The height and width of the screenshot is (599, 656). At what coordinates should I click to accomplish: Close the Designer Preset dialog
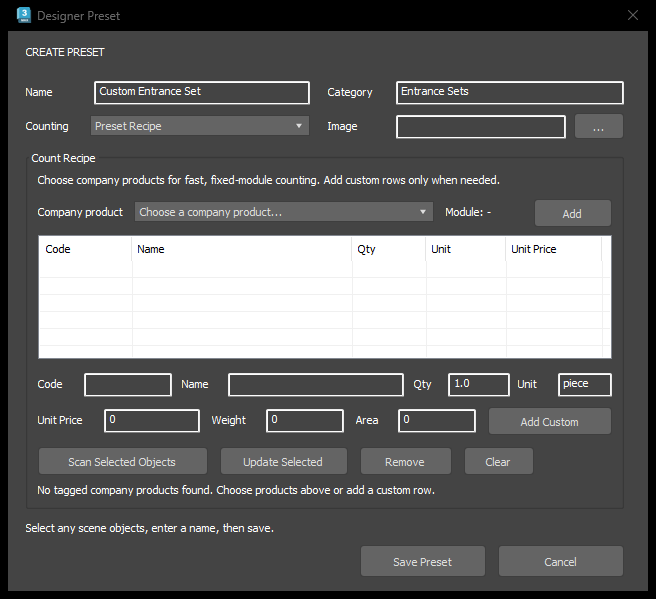click(633, 15)
